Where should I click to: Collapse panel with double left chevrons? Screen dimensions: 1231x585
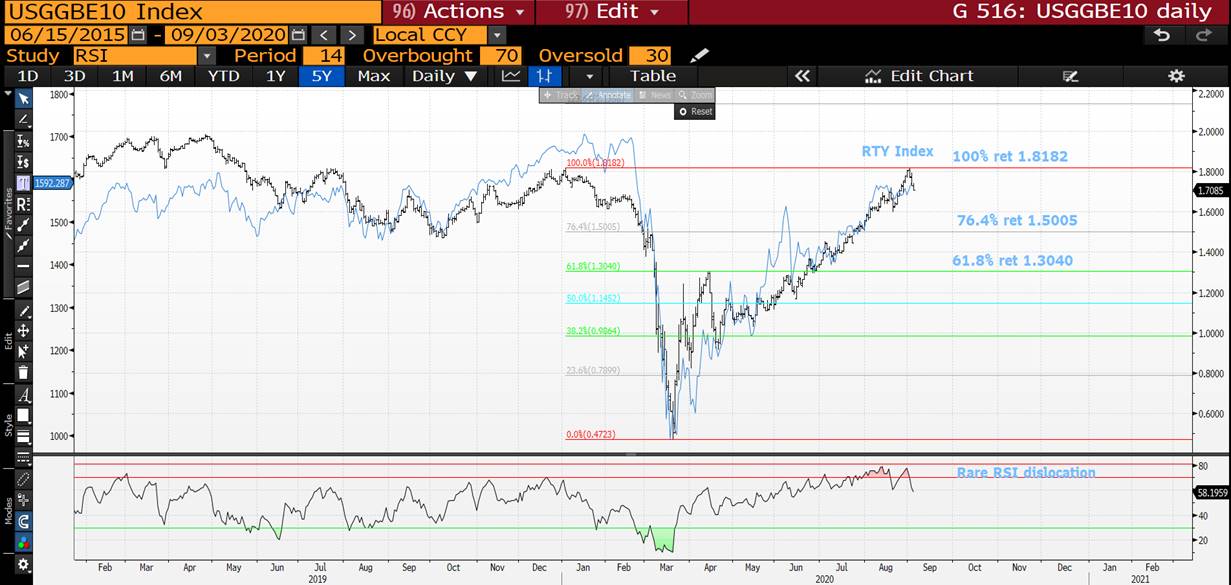801,76
